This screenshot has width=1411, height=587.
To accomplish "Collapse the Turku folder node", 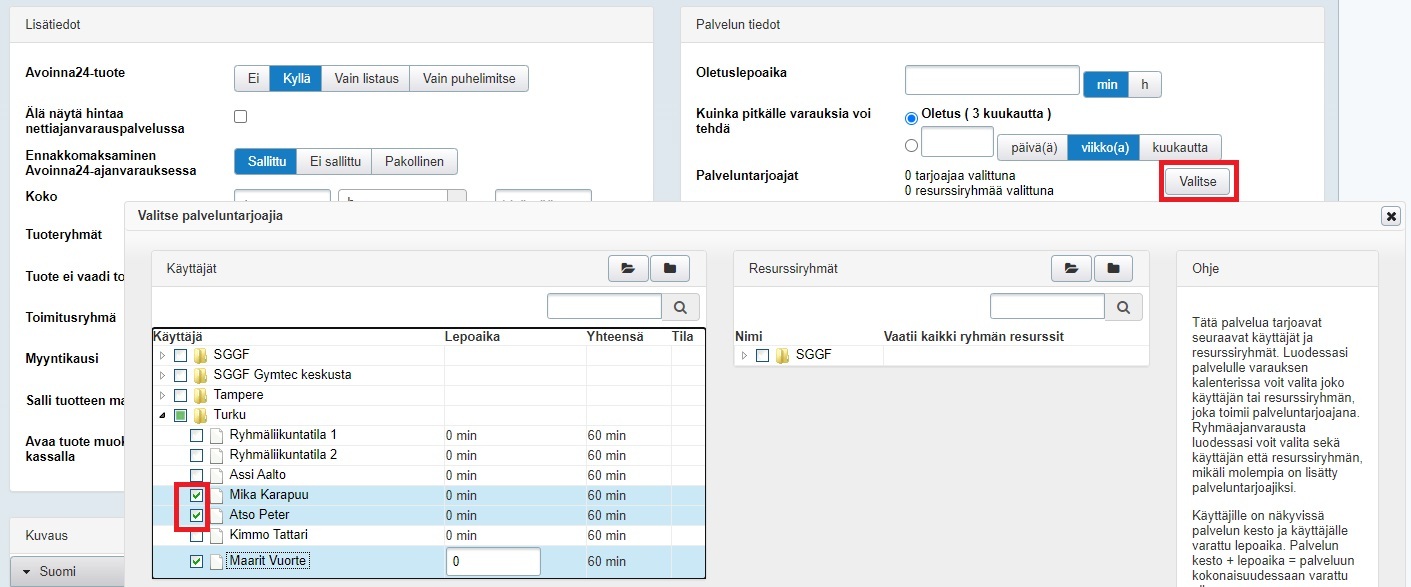I will tap(162, 415).
